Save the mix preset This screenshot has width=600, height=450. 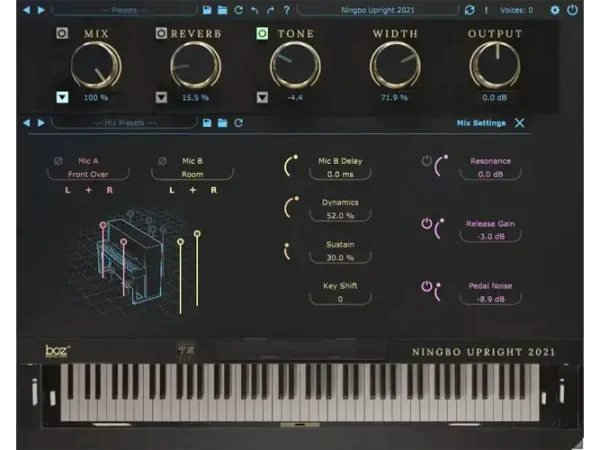pyautogui.click(x=207, y=123)
